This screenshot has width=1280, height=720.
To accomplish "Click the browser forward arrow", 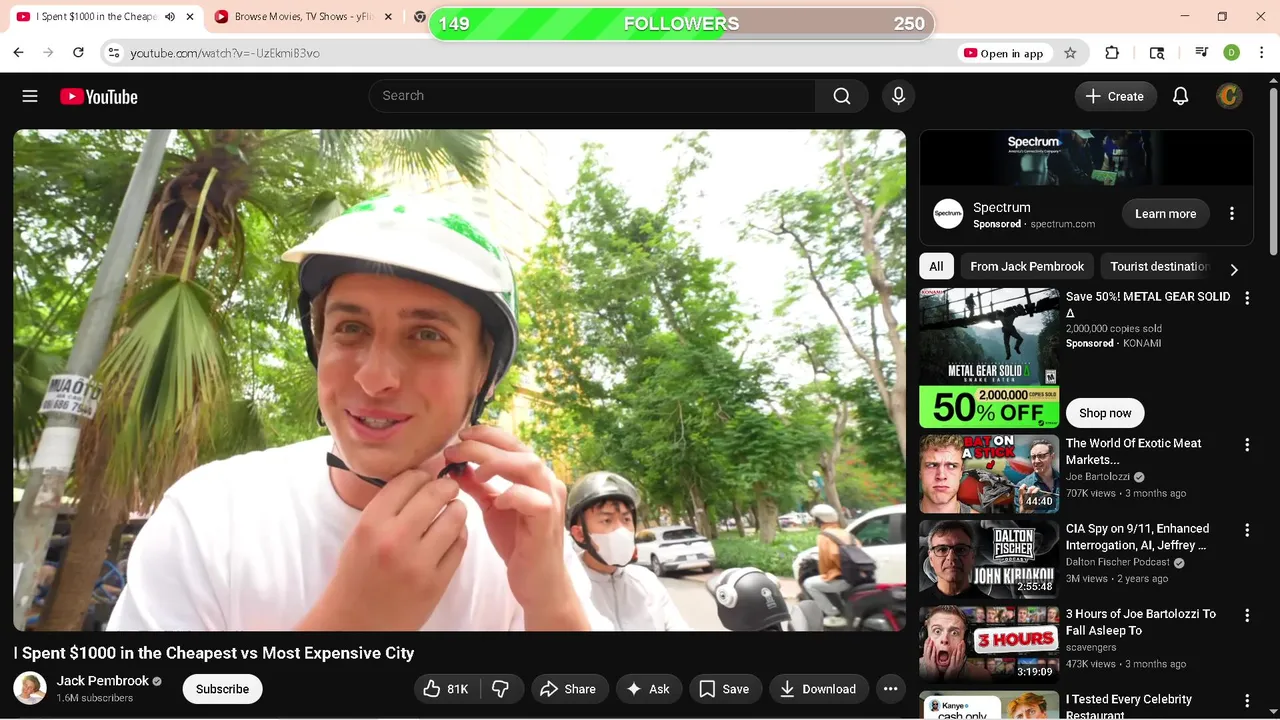I will point(48,53).
